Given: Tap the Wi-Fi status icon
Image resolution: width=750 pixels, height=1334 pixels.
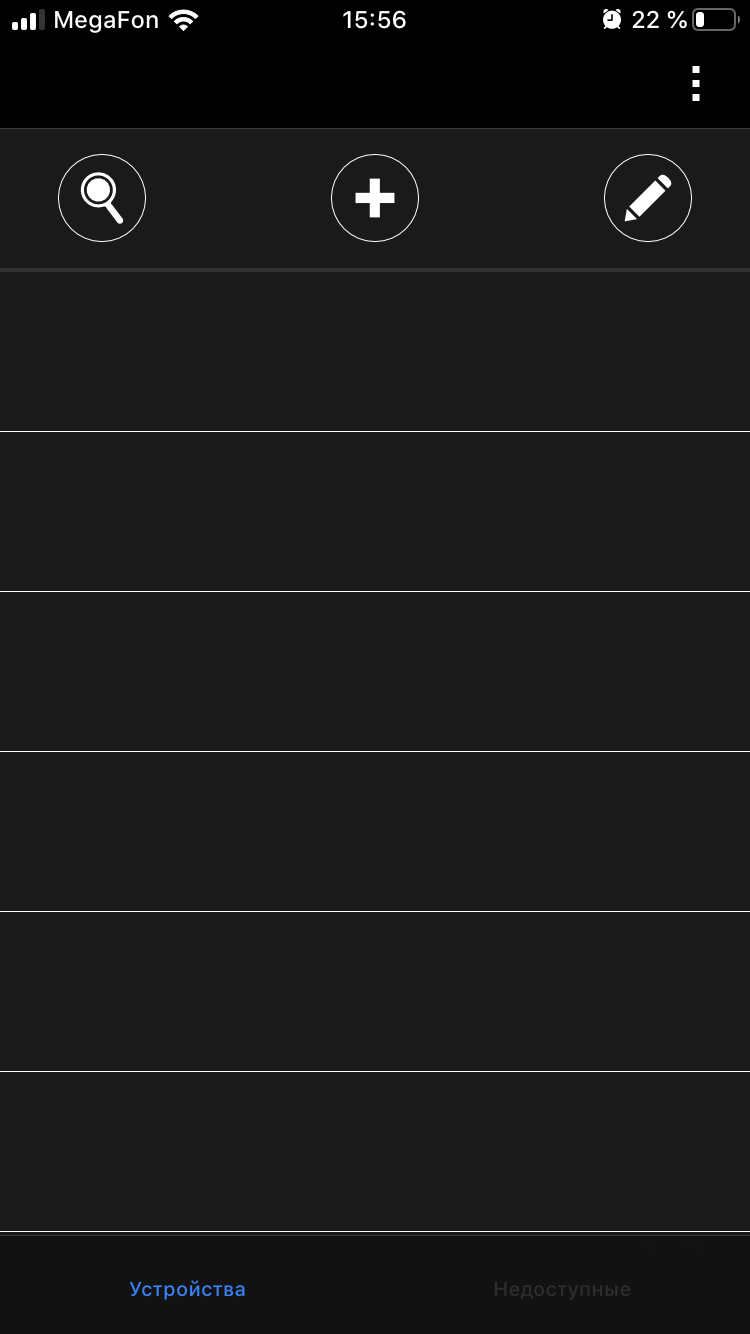Looking at the screenshot, I should (183, 20).
